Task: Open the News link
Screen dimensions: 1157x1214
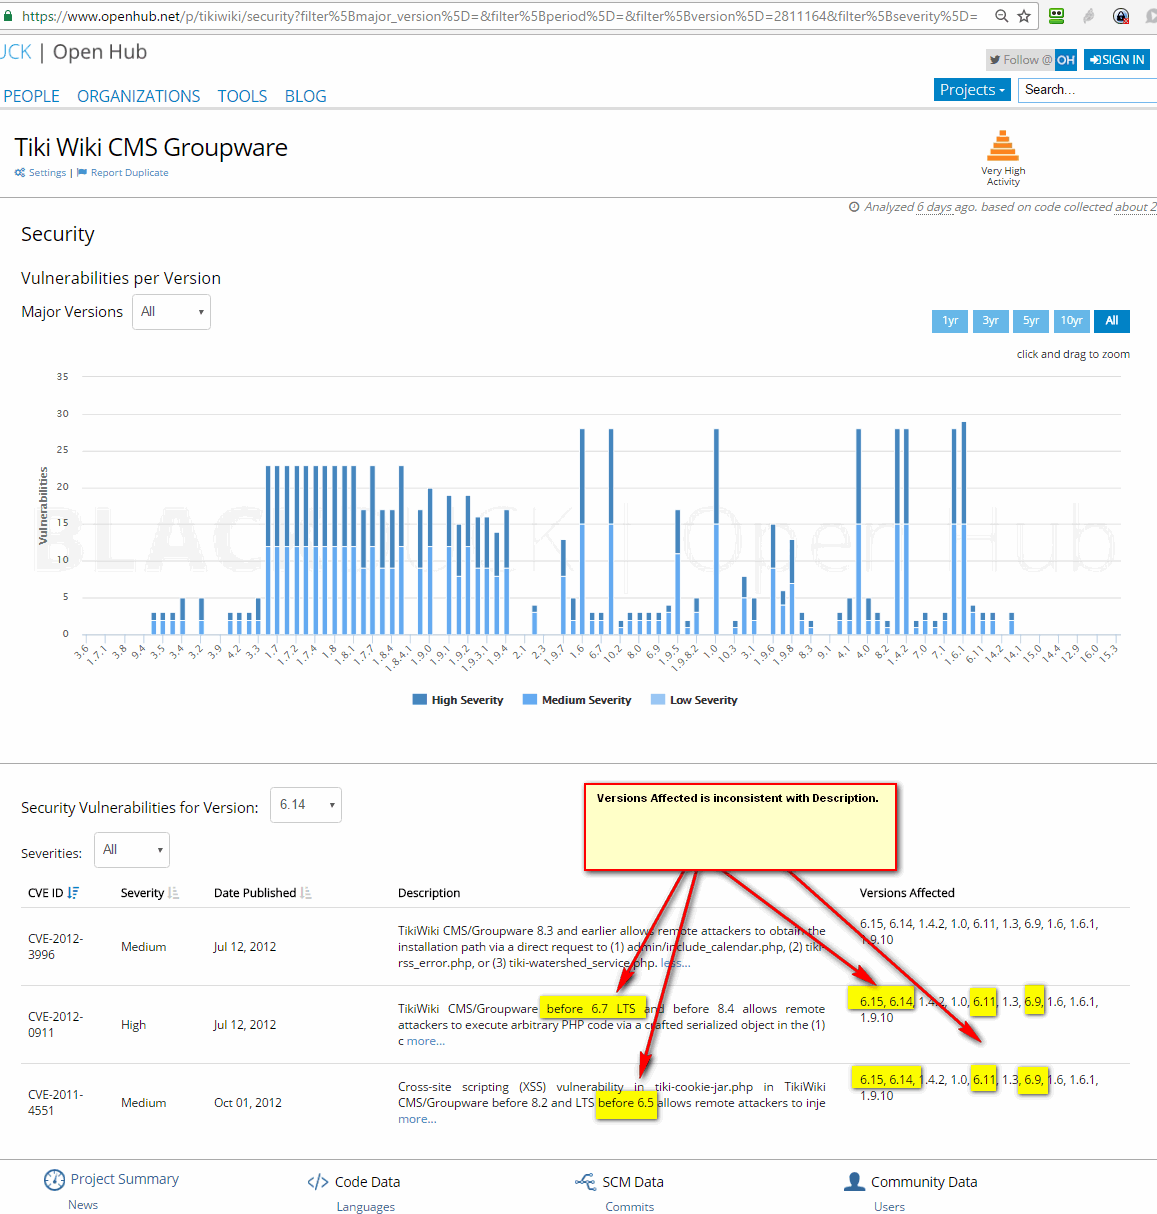Action: [83, 1205]
